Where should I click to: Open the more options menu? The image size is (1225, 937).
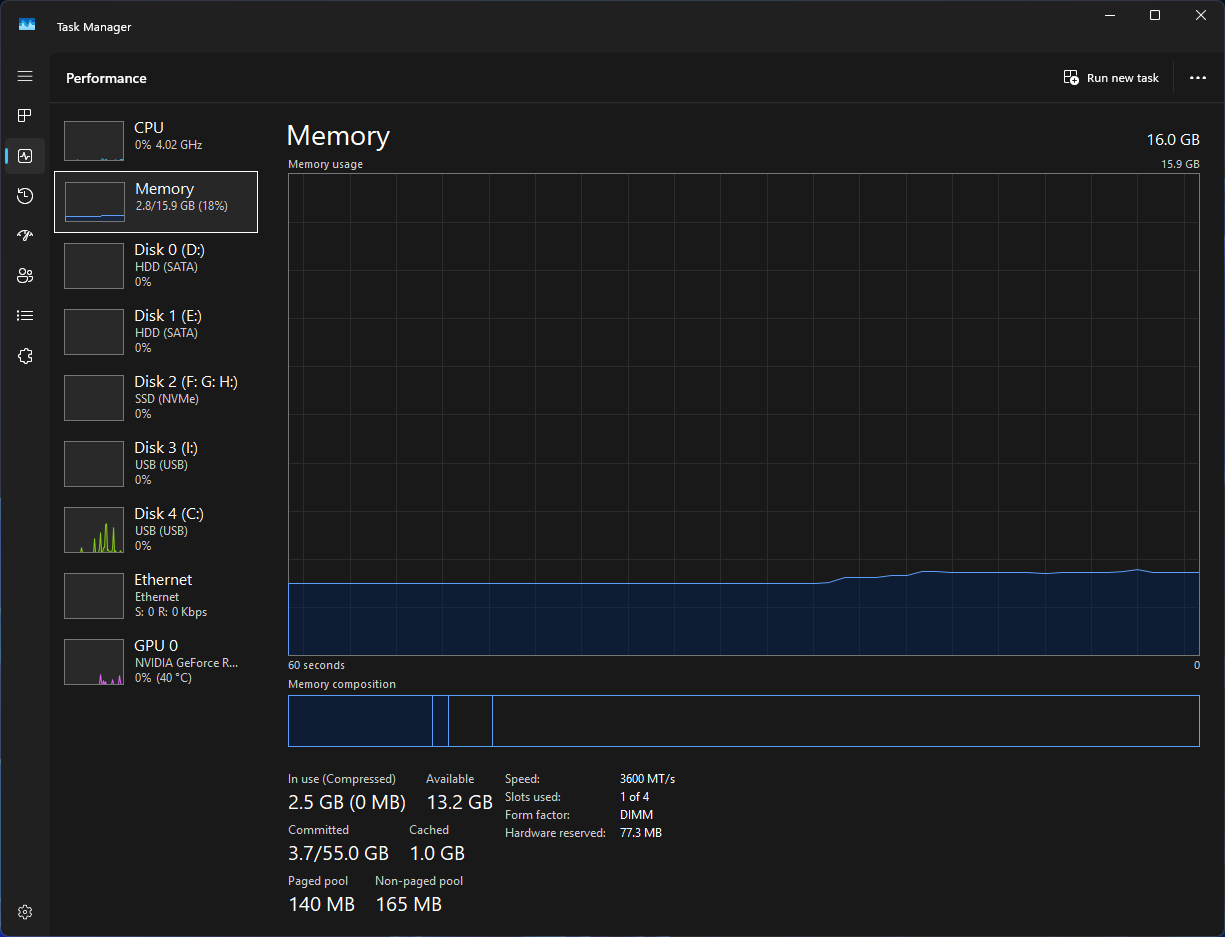(1197, 77)
